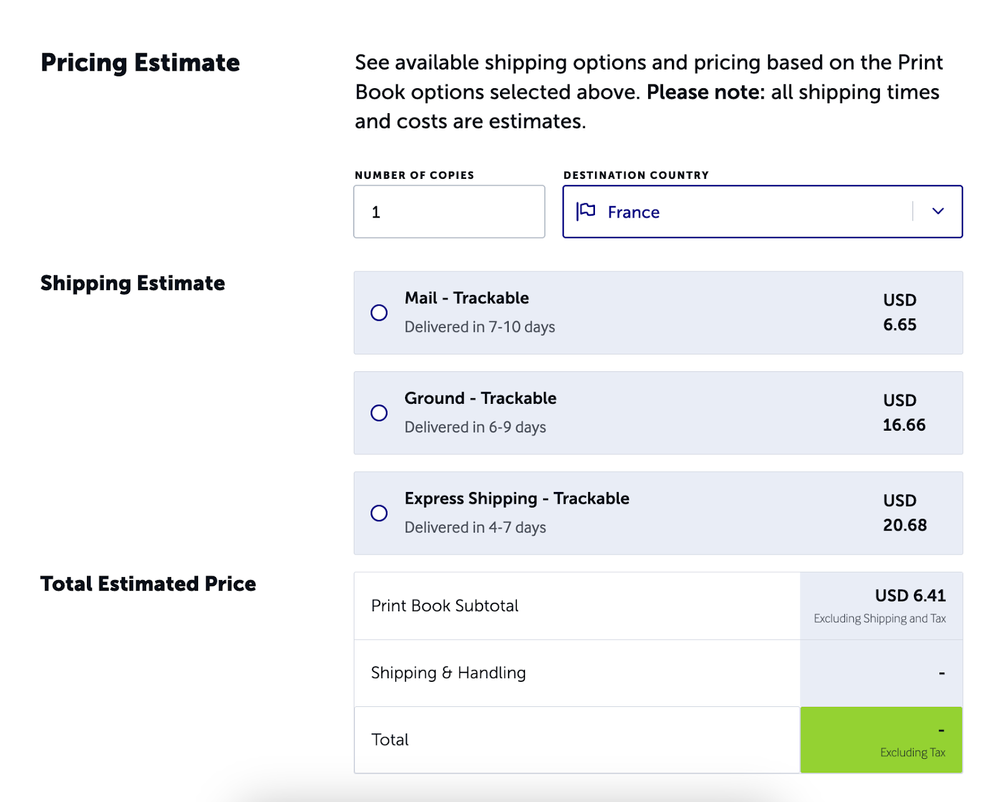This screenshot has width=1000, height=802.
Task: Select Express Shipping - Trackable option
Action: coord(378,512)
